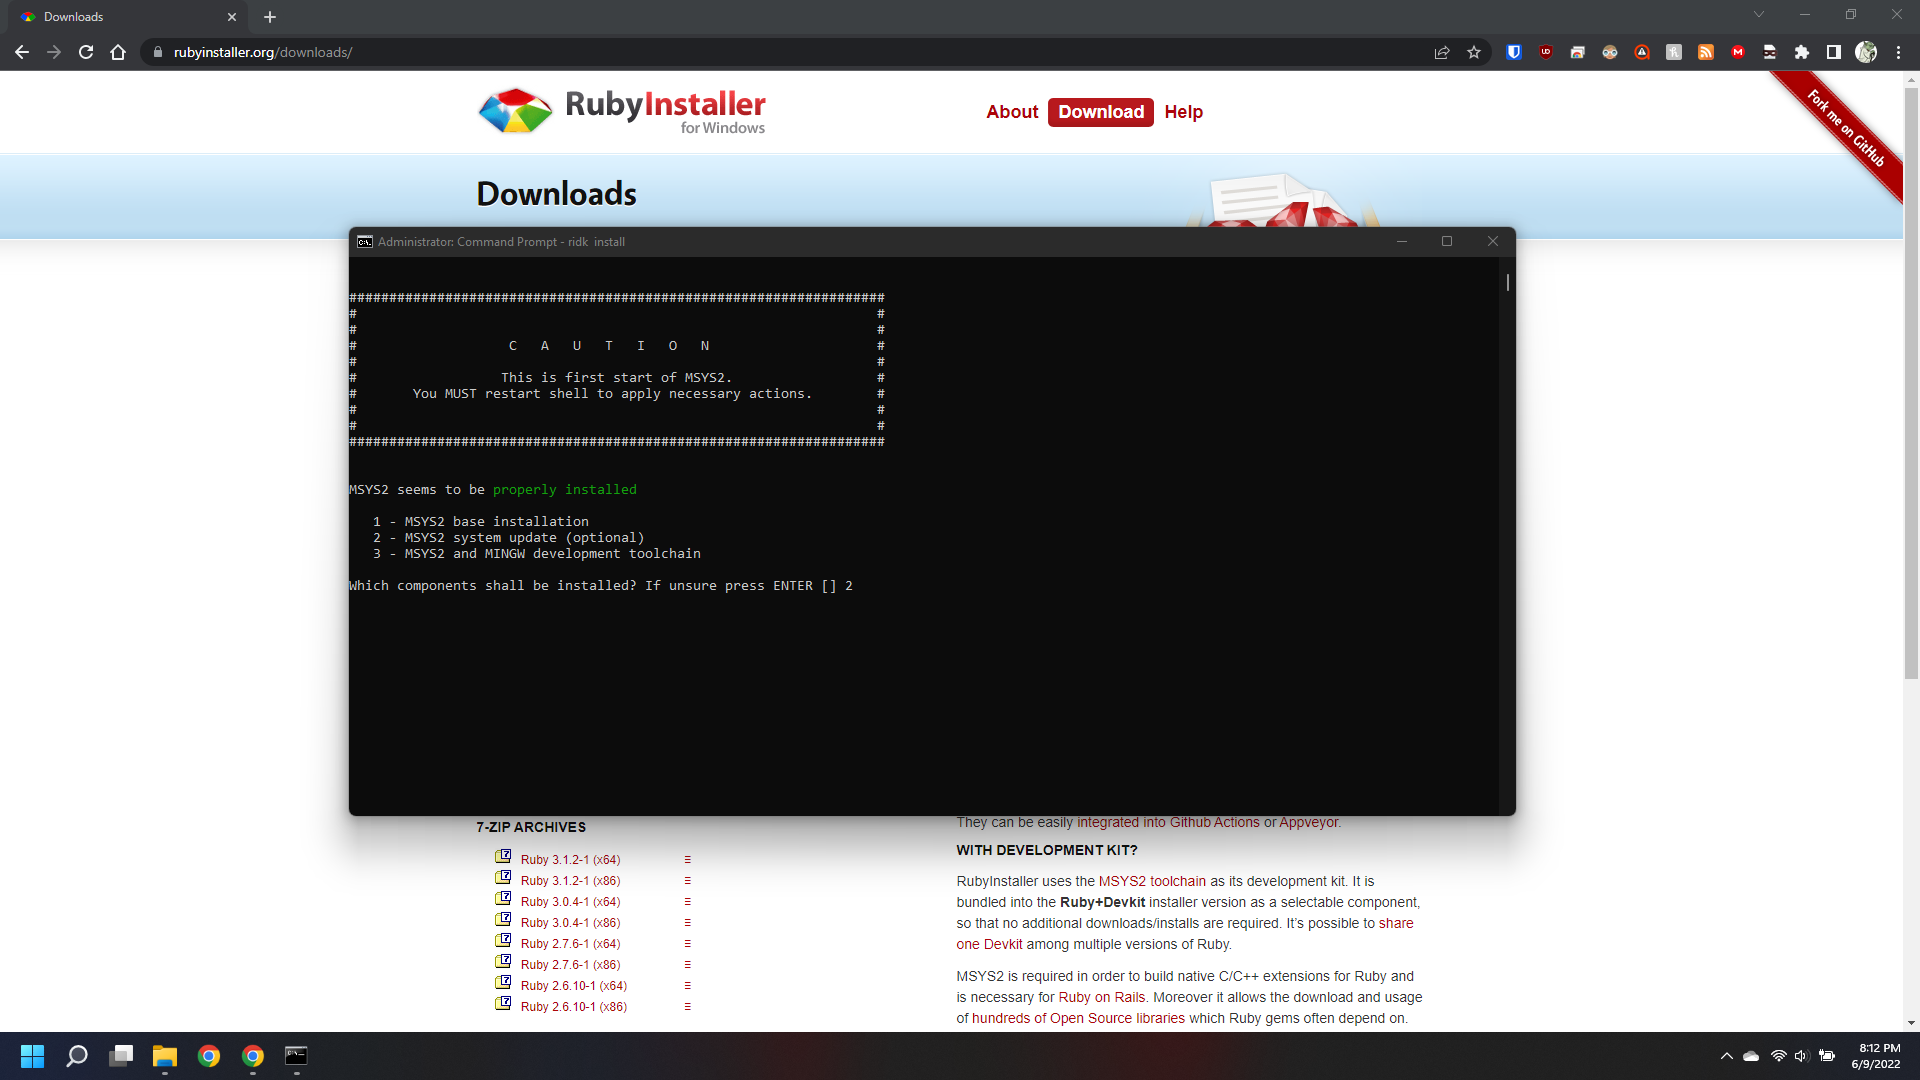This screenshot has width=1920, height=1080.
Task: Click the archive icon next to Ruby 3.0.4-1 (x86)
Action: (503, 920)
